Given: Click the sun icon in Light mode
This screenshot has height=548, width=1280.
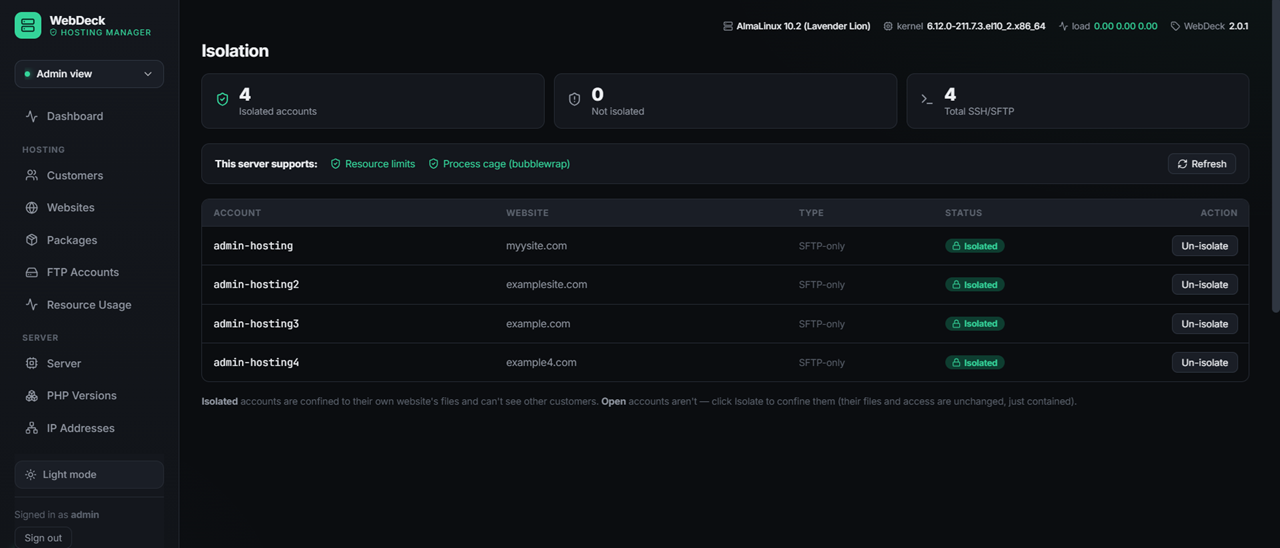Looking at the screenshot, I should pyautogui.click(x=31, y=475).
